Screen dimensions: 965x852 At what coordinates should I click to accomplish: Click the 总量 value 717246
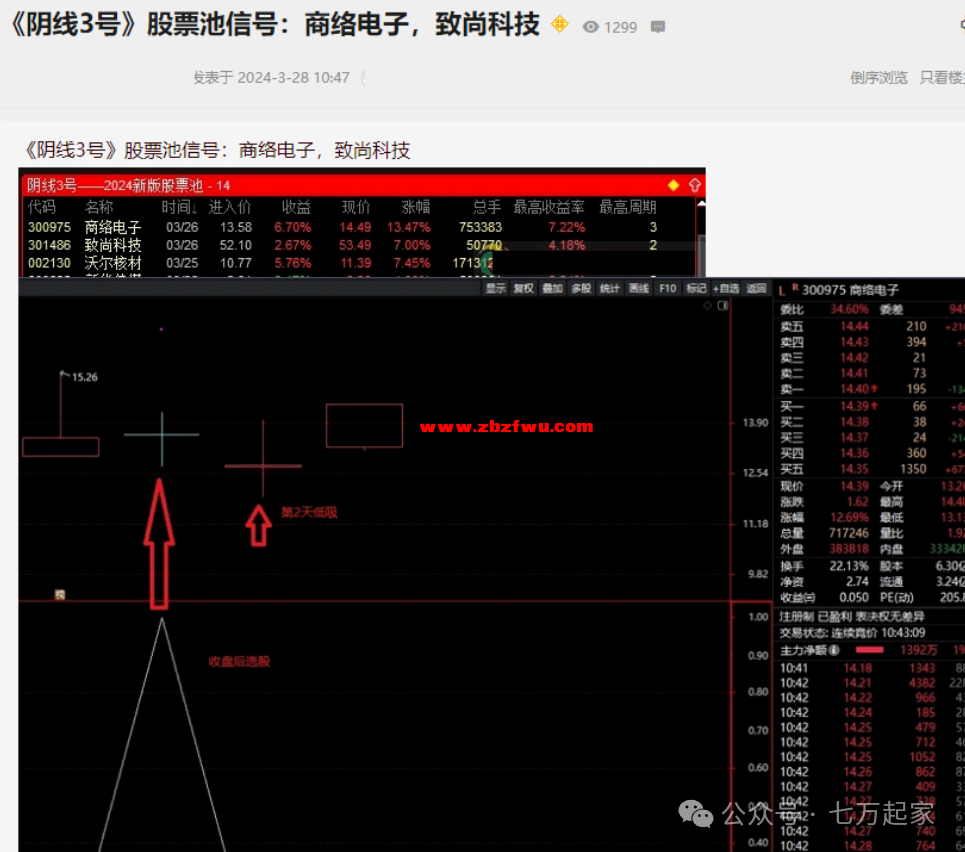click(x=849, y=533)
